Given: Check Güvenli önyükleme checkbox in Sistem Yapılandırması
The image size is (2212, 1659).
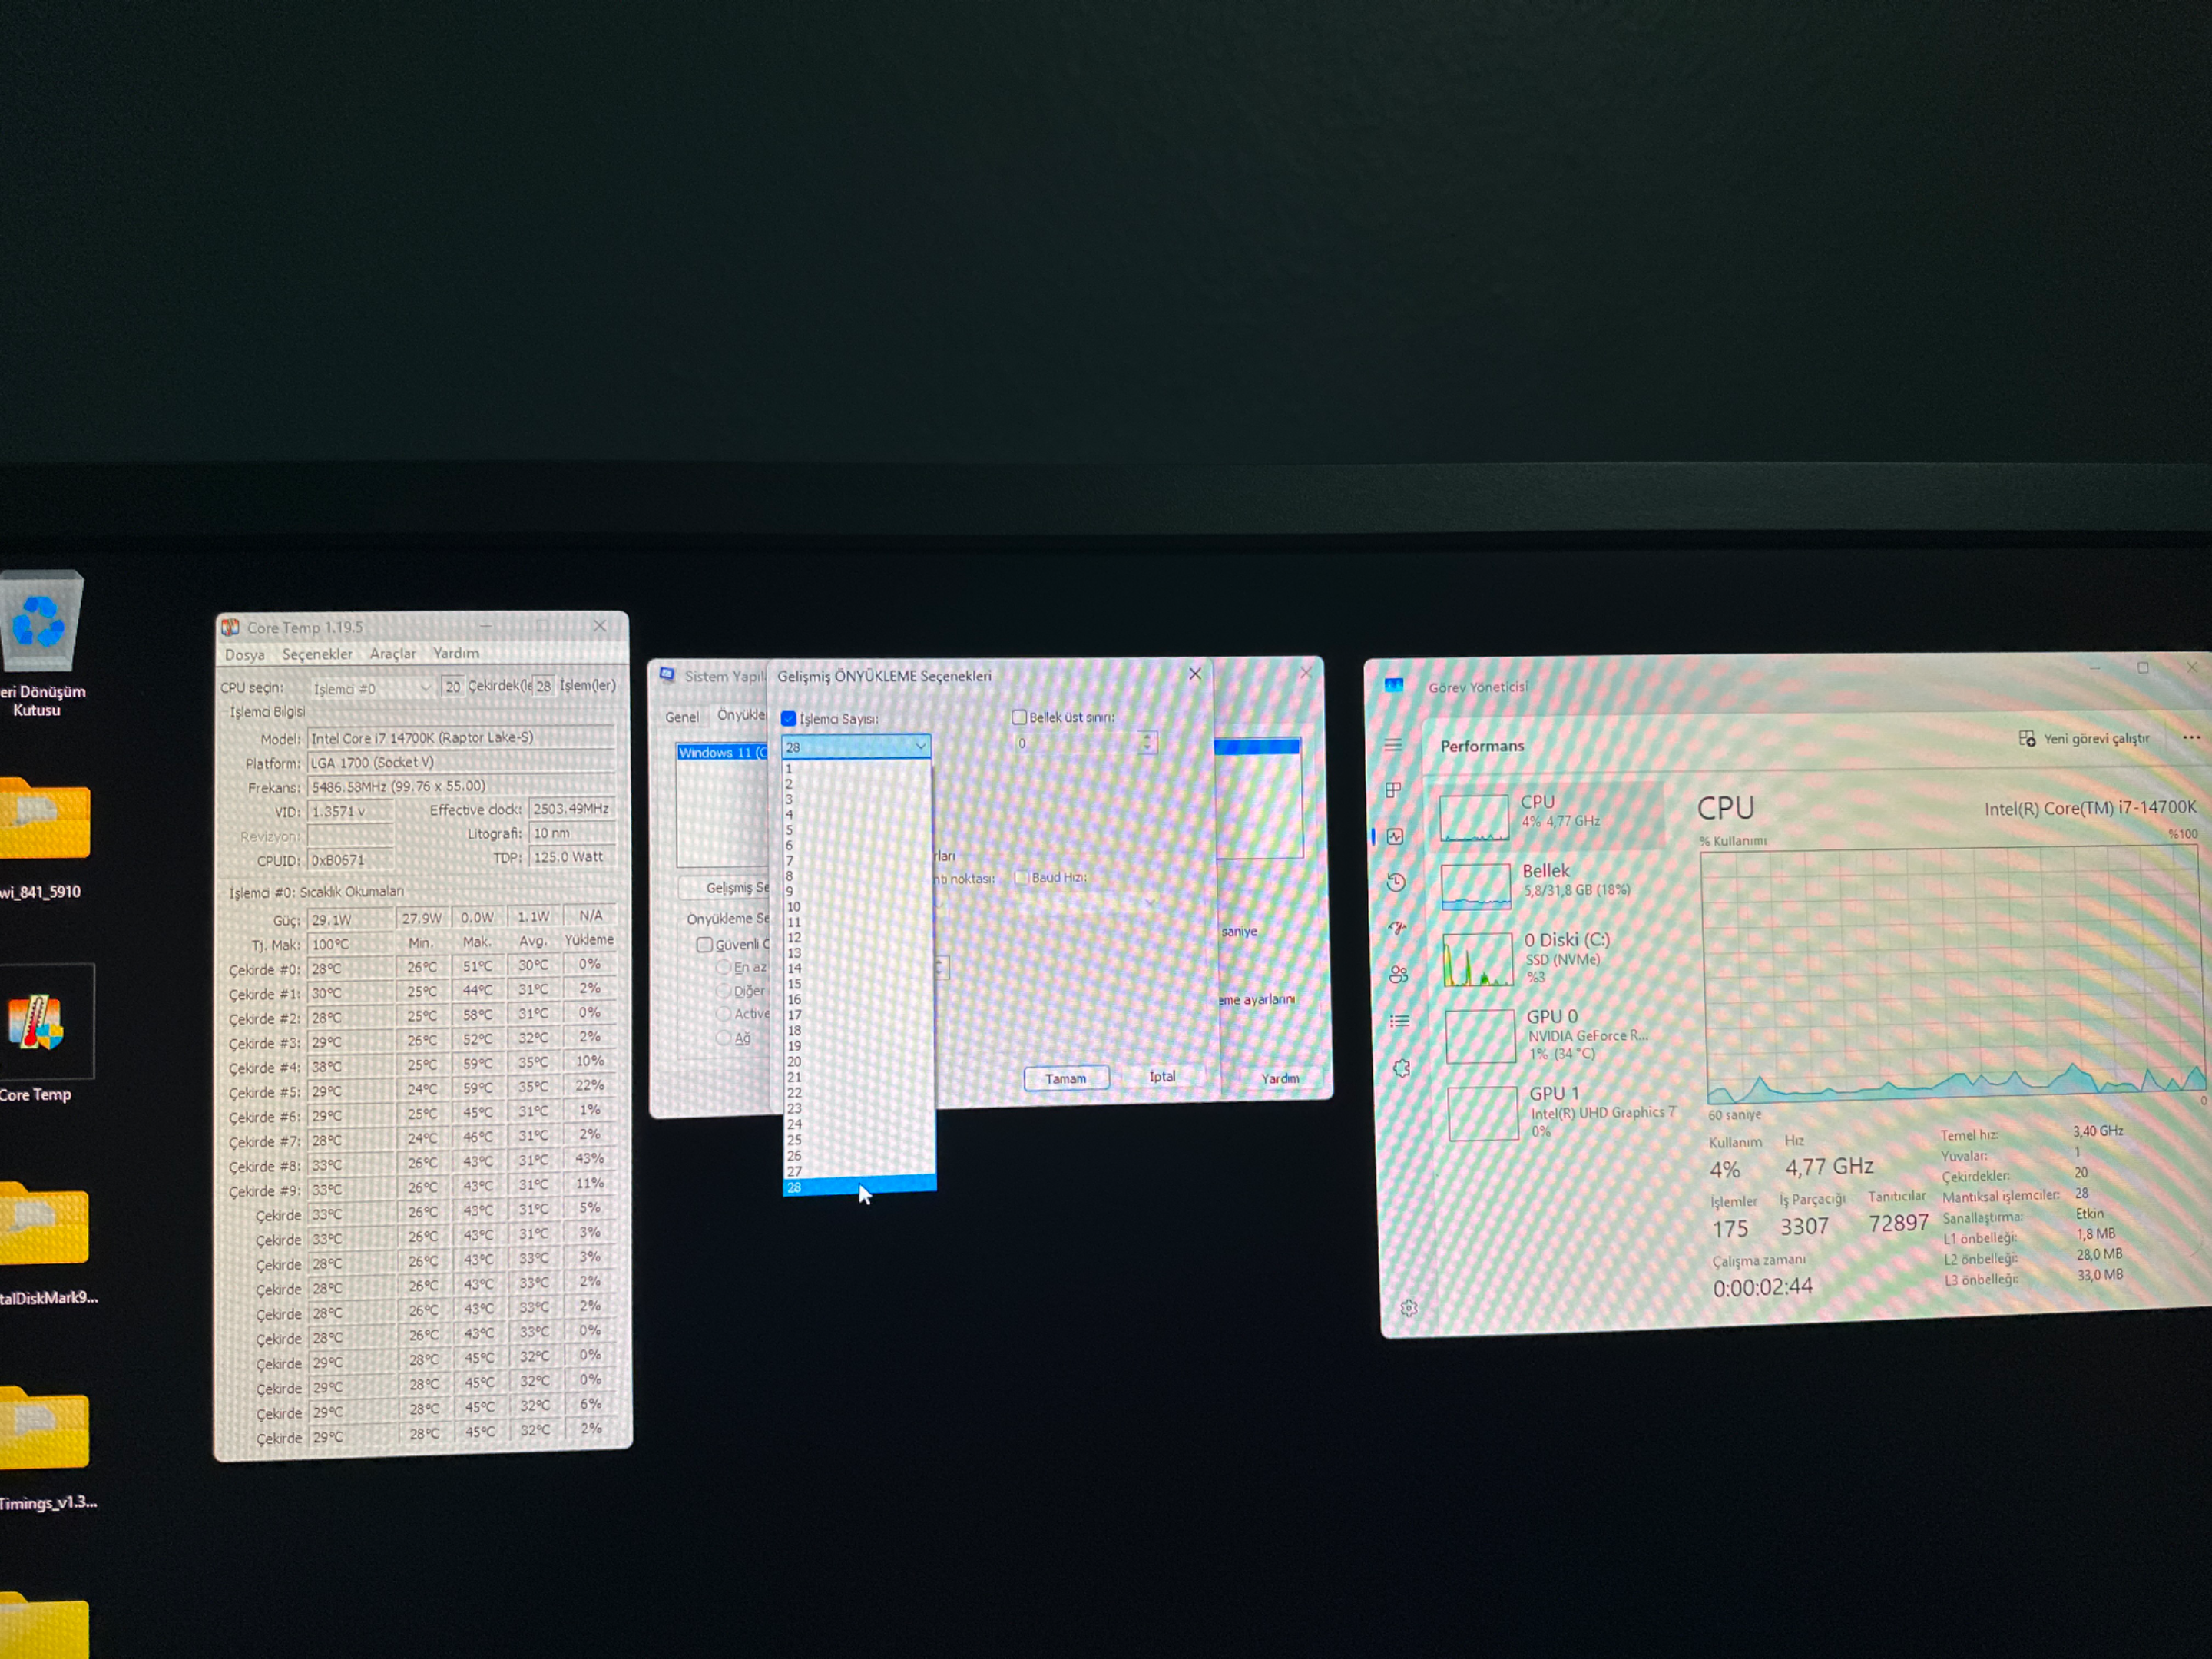Looking at the screenshot, I should click(x=704, y=944).
